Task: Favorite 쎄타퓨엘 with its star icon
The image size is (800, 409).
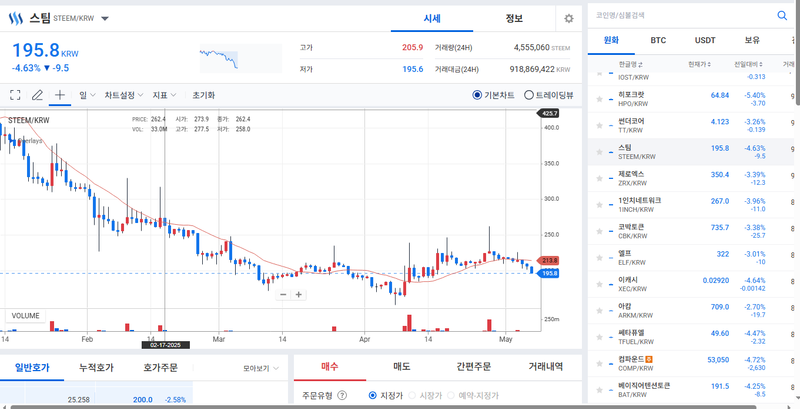Action: [599, 337]
